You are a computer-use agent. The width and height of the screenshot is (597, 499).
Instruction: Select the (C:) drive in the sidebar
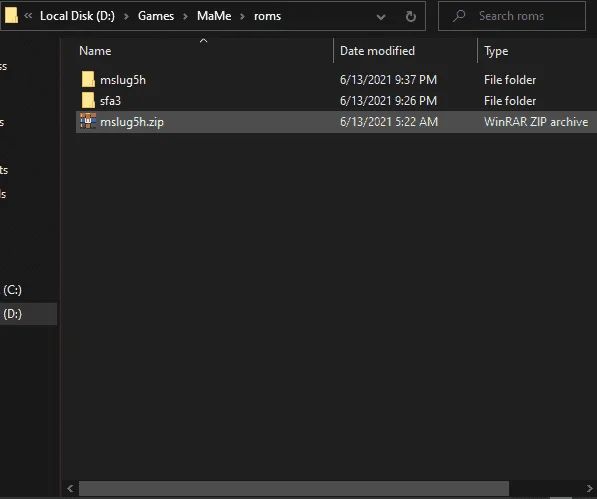12,290
